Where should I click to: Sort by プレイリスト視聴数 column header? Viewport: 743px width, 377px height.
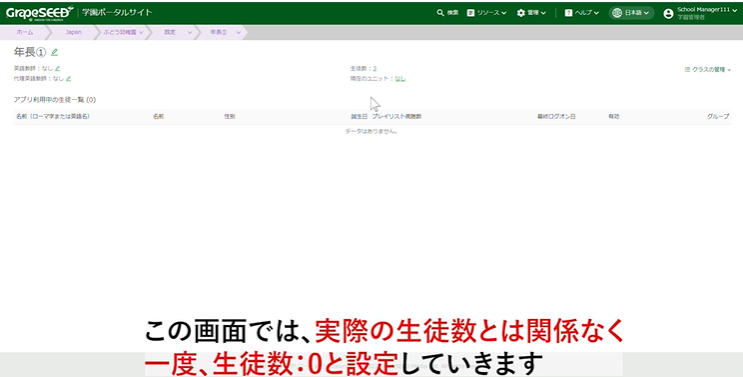(x=397, y=116)
